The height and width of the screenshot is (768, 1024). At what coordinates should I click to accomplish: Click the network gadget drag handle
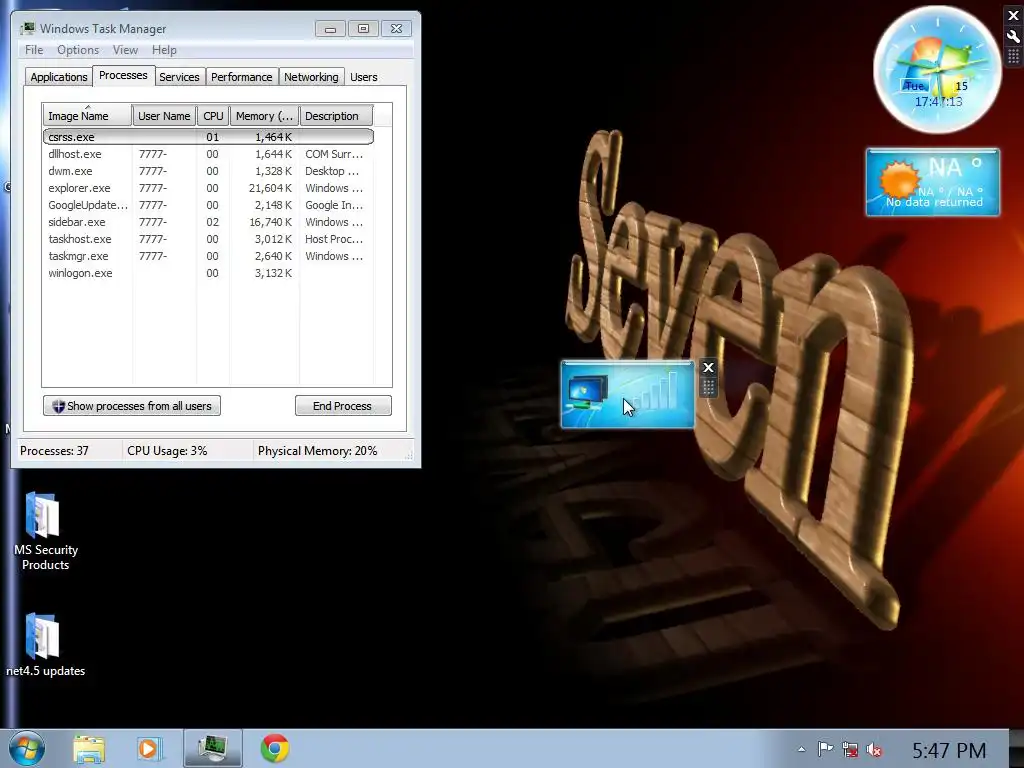708,387
